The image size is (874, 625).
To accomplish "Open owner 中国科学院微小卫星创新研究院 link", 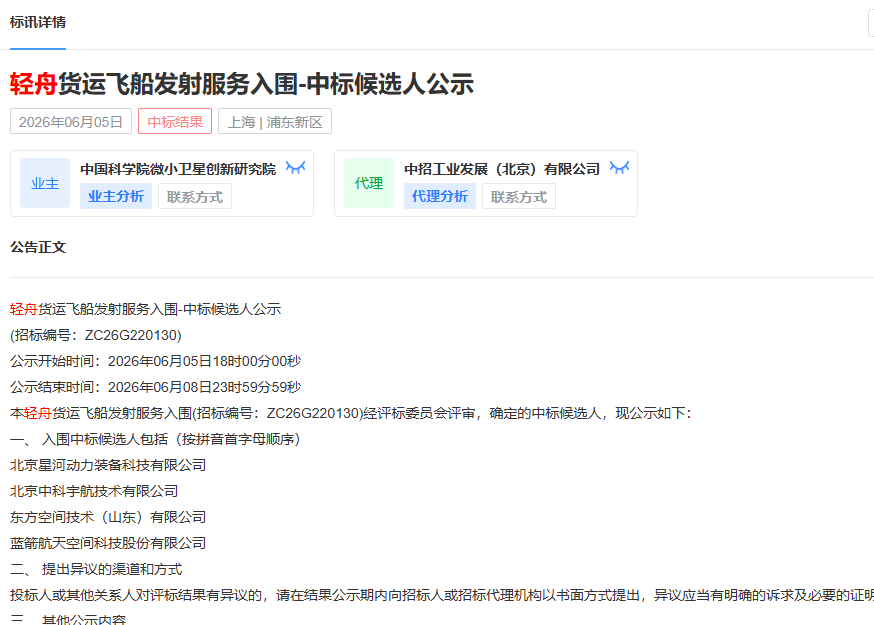I will 178,169.
